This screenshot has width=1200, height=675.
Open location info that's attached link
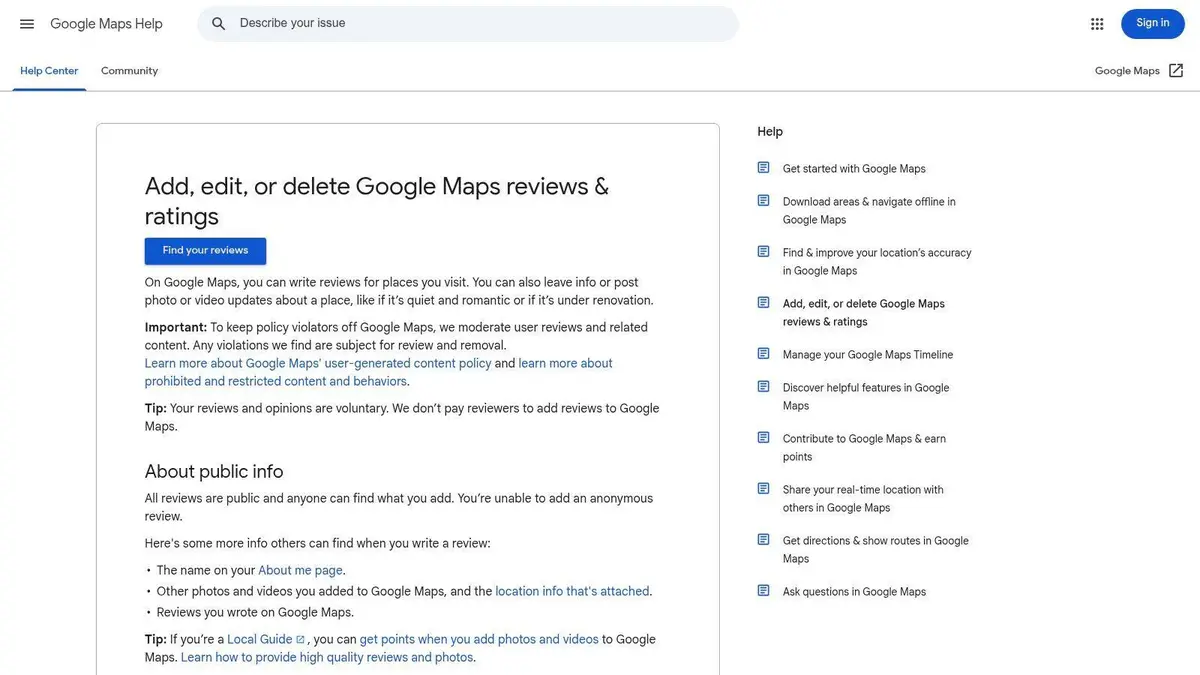[572, 592]
